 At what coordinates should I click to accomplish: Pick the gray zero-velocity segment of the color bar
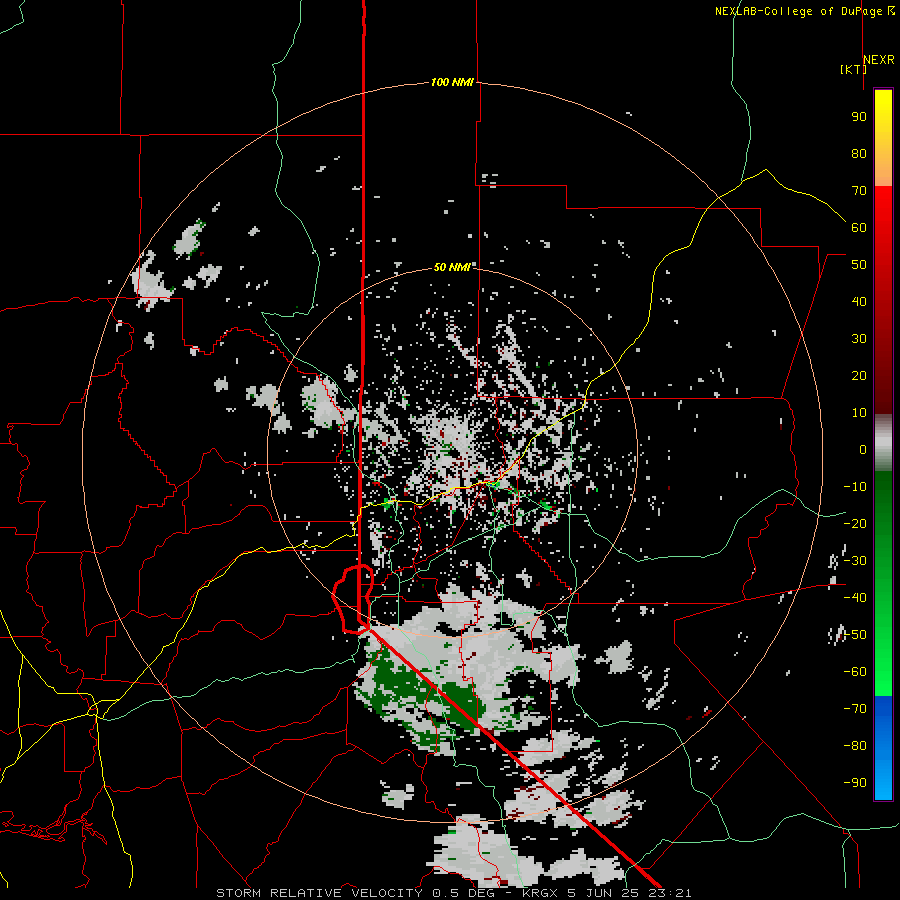883,443
